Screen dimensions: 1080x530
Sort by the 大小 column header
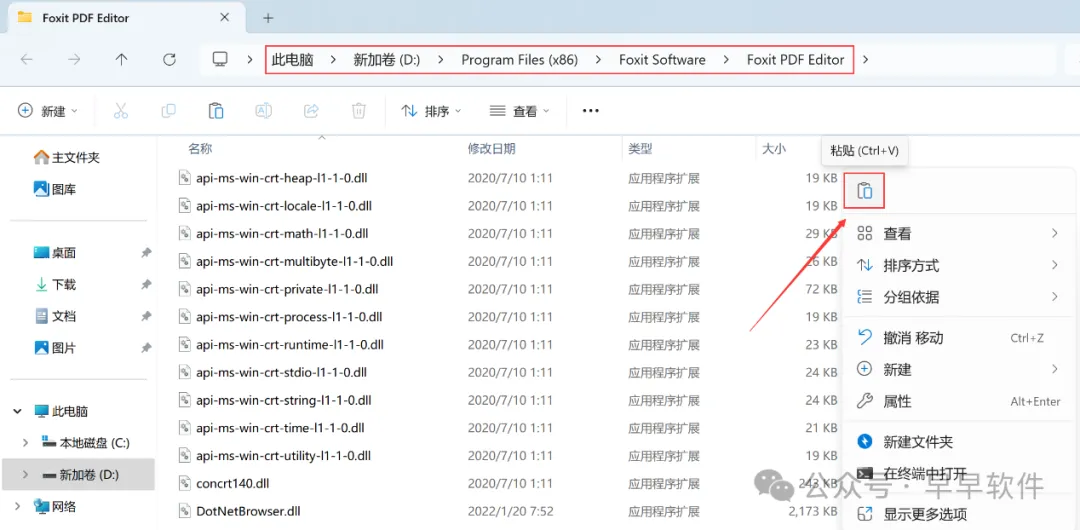[x=773, y=148]
